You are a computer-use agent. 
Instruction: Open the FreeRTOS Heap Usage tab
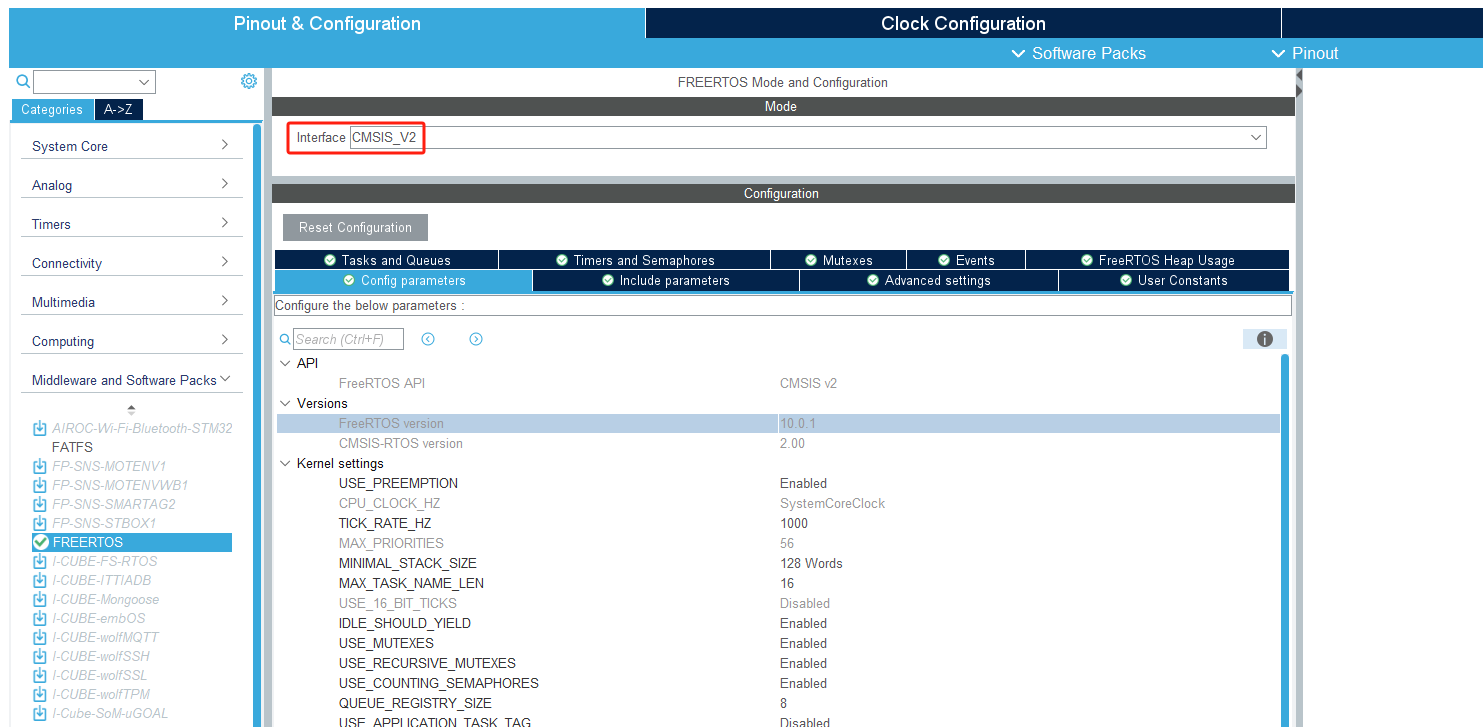(1157, 260)
